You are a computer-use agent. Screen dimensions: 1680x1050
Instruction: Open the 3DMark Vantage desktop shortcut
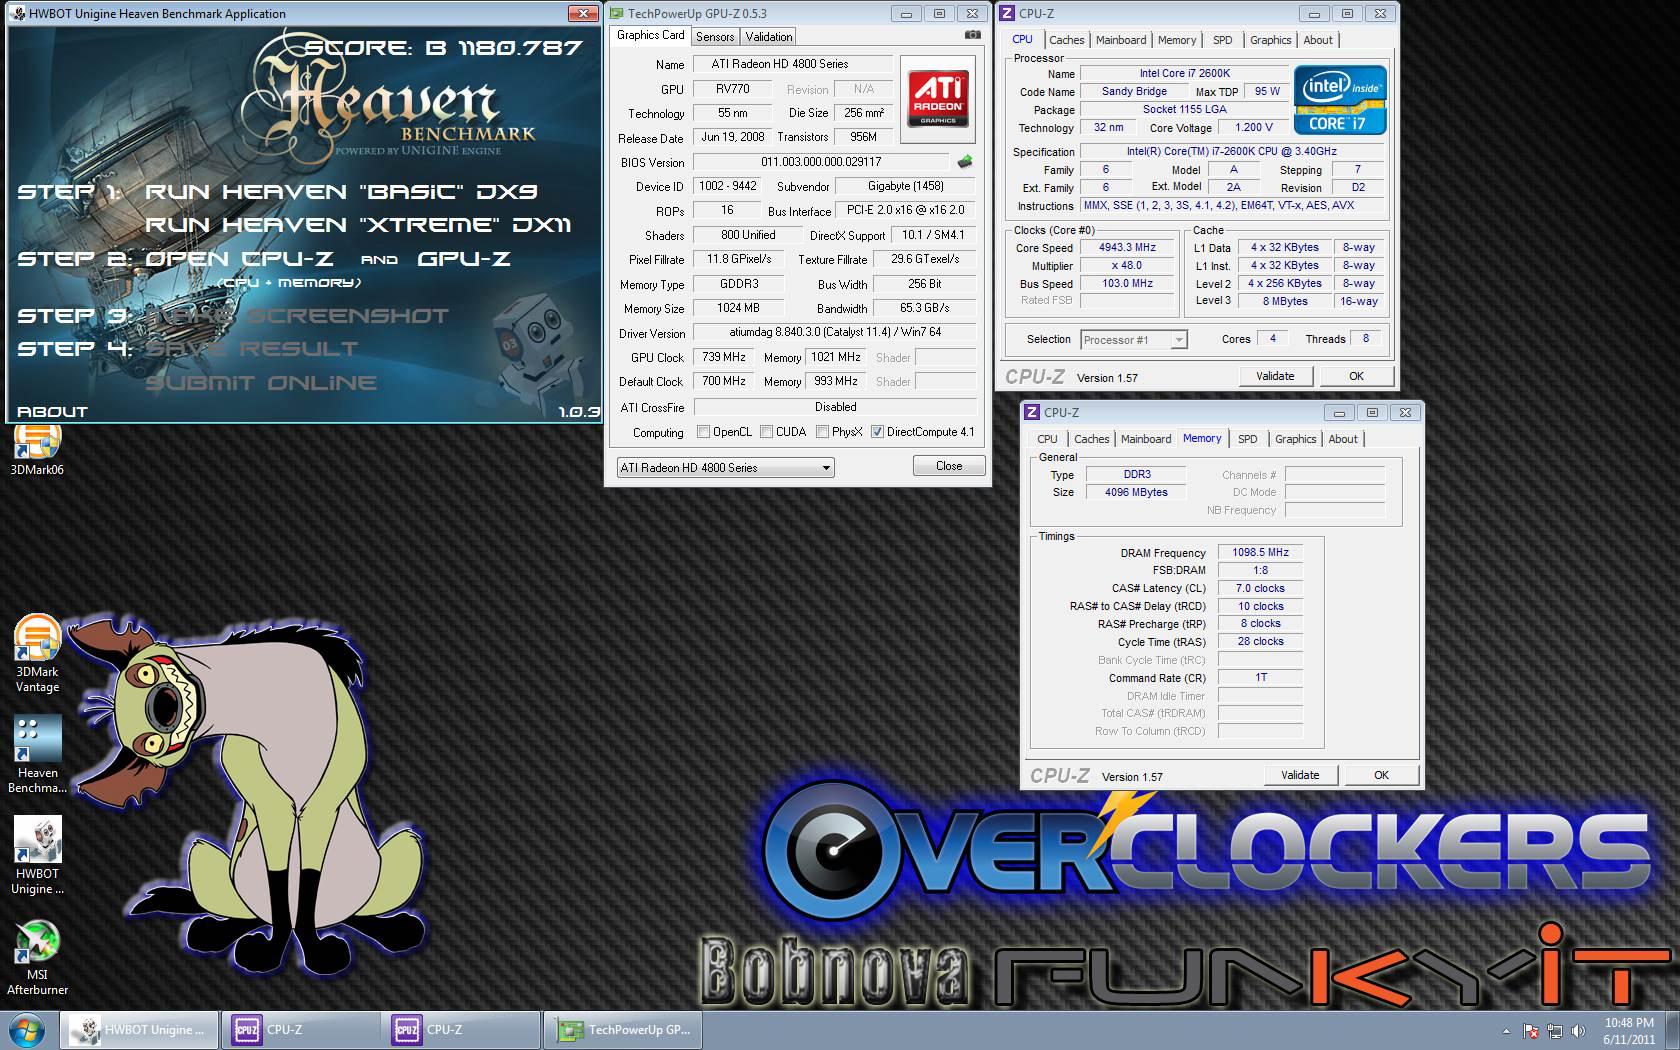pyautogui.click(x=37, y=654)
